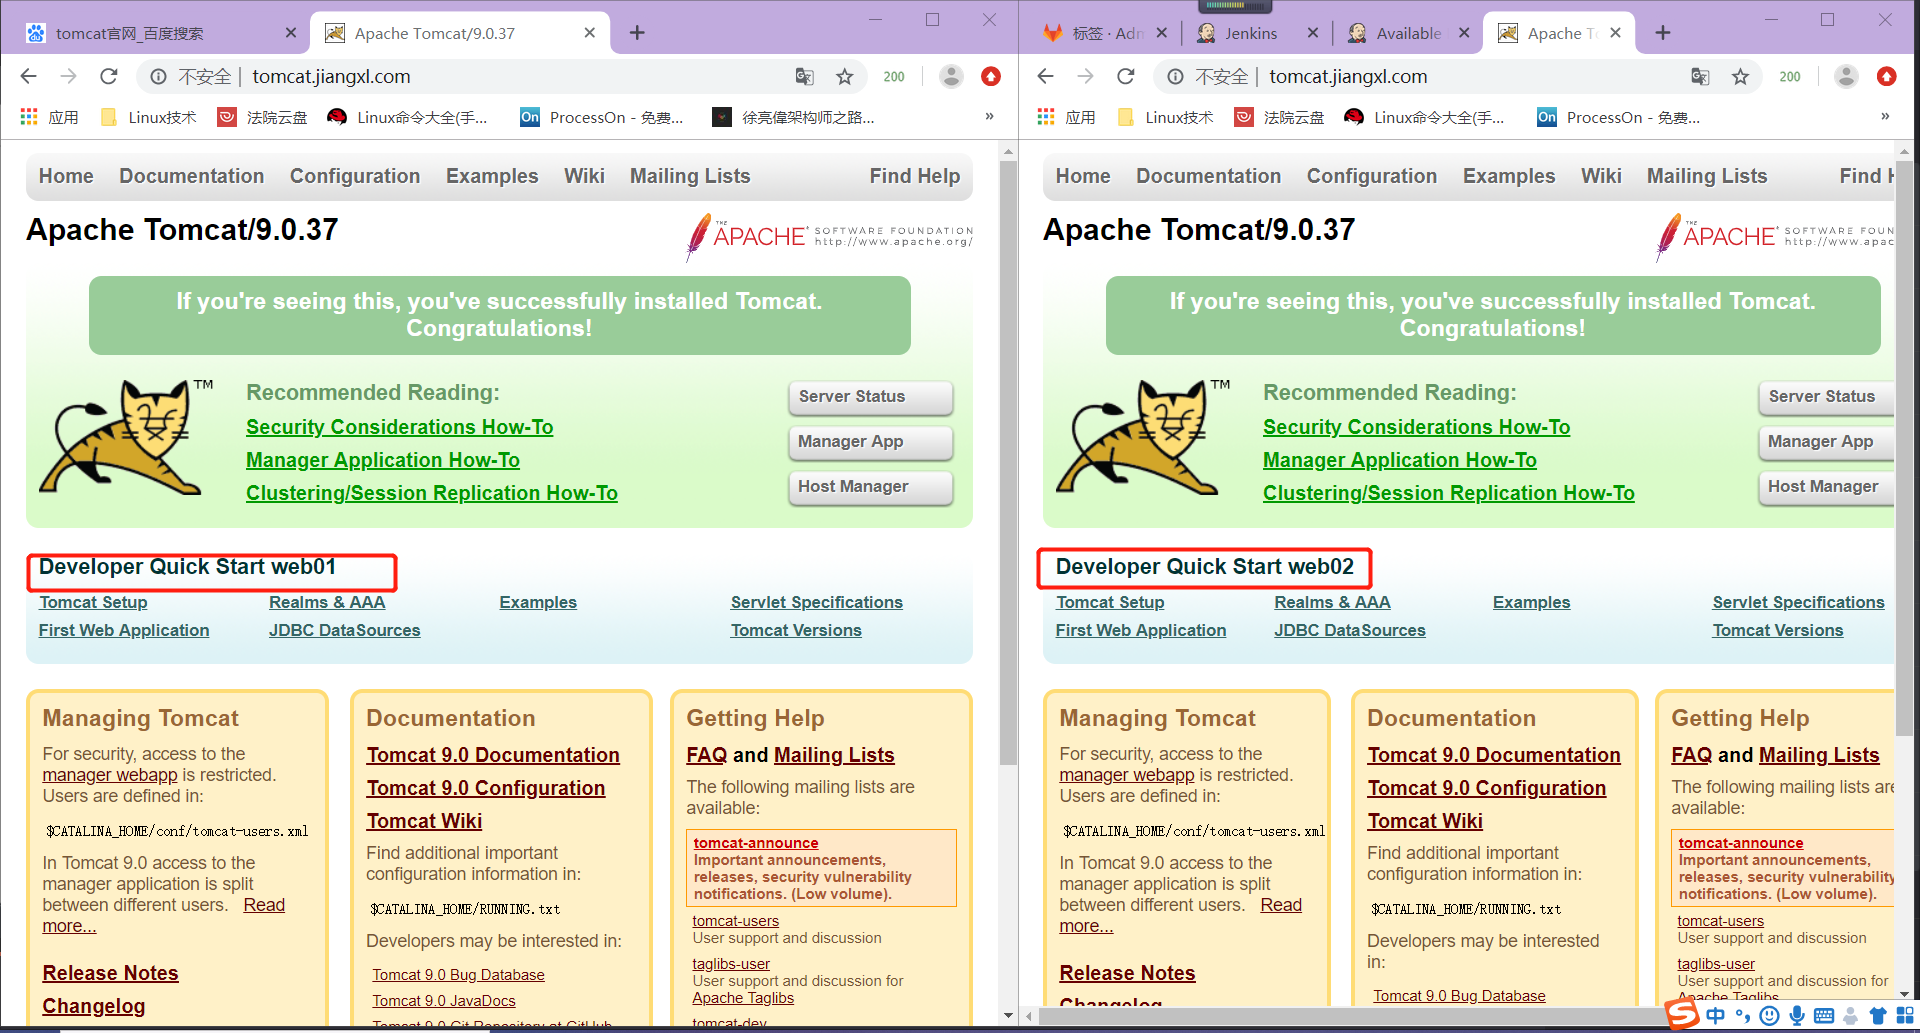1920x1033 pixels.
Task: Click Apache Software Foundation logo in left page
Action: point(829,236)
